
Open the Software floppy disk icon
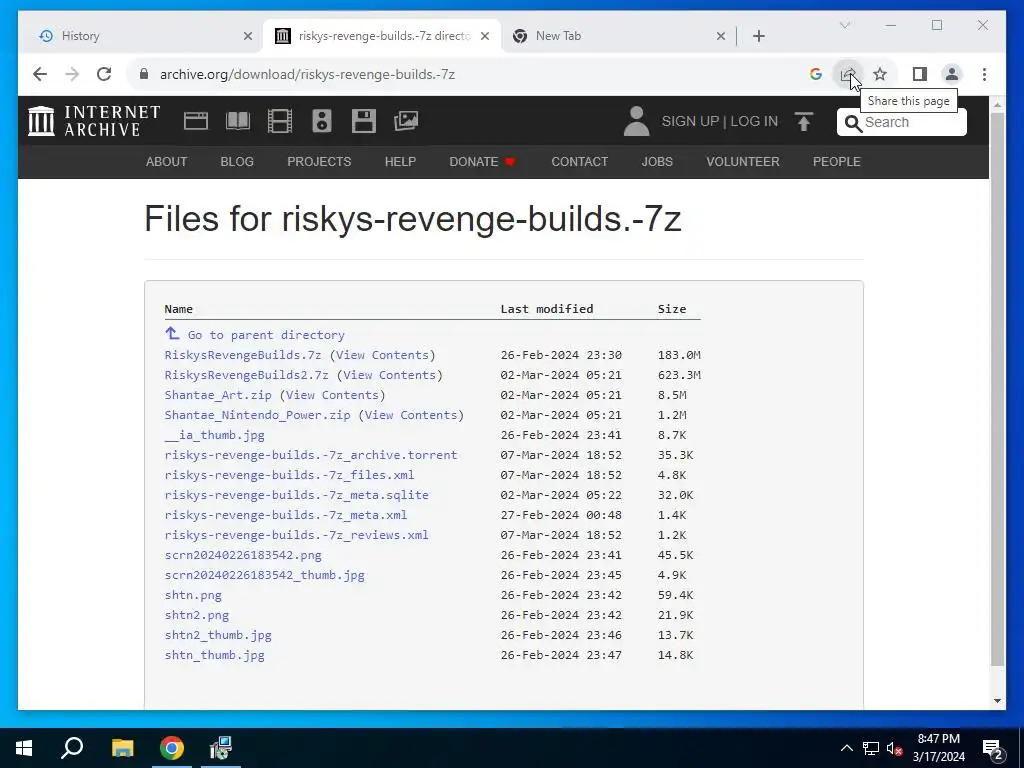coord(364,121)
